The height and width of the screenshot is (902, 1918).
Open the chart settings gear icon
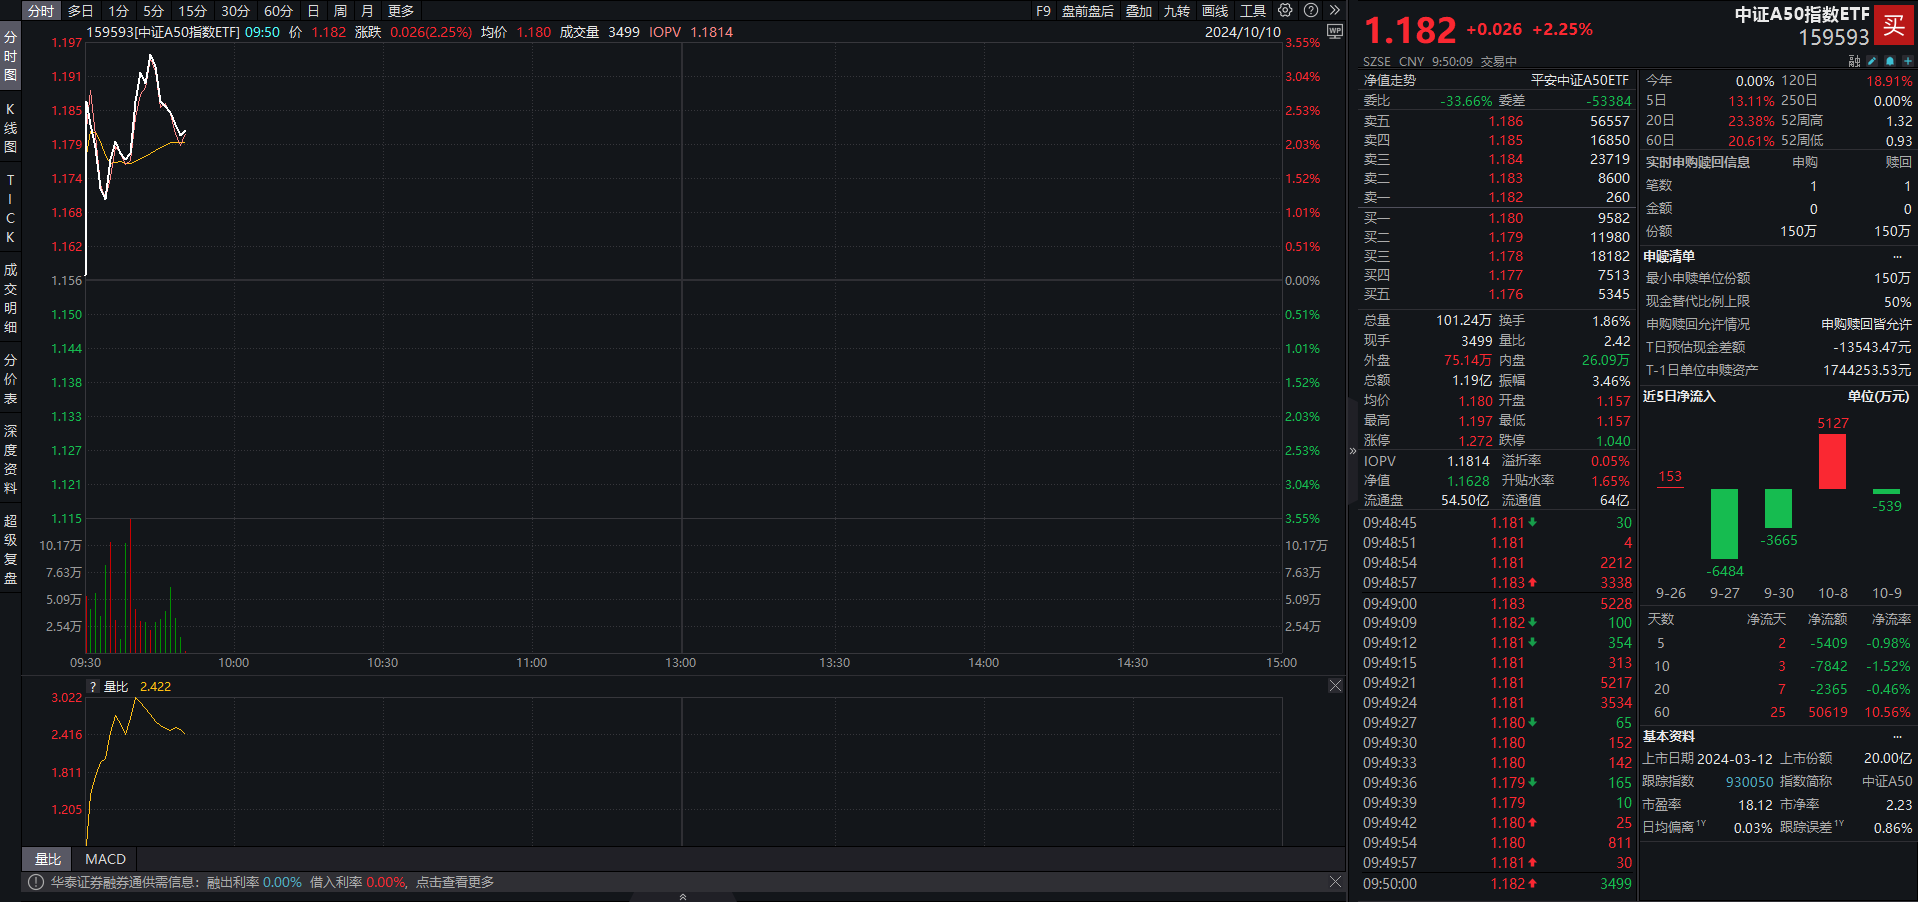[1285, 10]
